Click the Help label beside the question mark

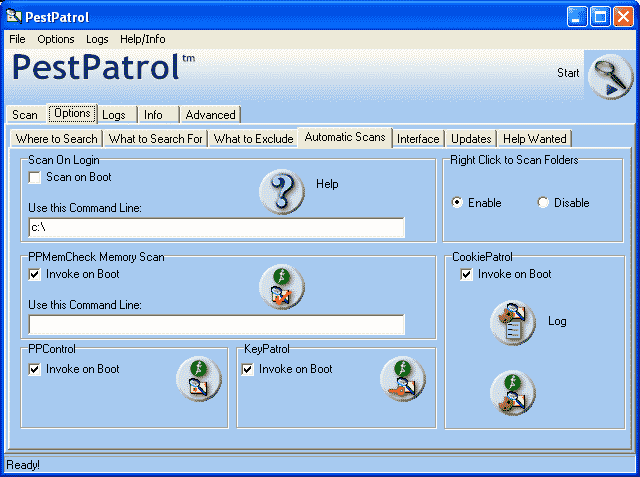327,184
